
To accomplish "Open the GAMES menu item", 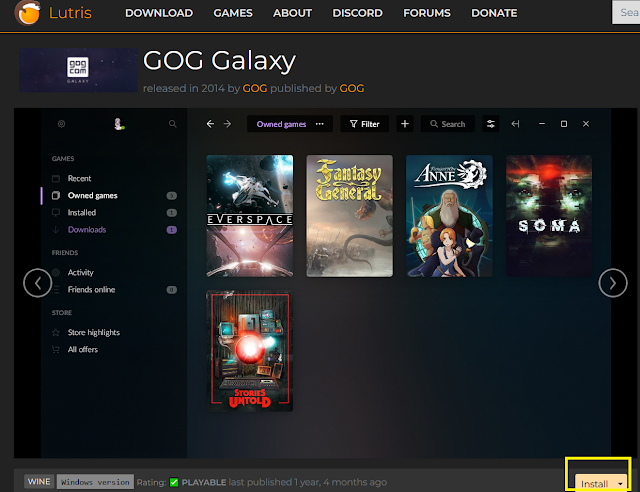I will click(x=233, y=13).
